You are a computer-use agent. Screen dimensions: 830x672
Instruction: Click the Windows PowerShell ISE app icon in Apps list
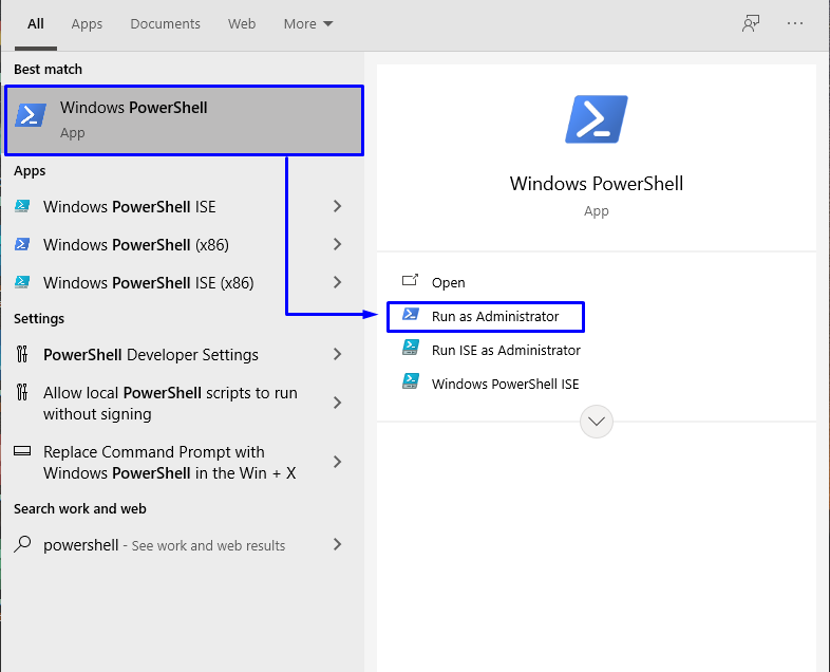(22, 206)
